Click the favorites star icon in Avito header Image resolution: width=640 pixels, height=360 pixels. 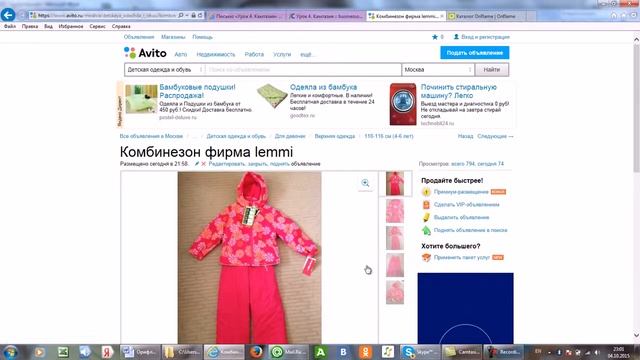[x=435, y=37]
